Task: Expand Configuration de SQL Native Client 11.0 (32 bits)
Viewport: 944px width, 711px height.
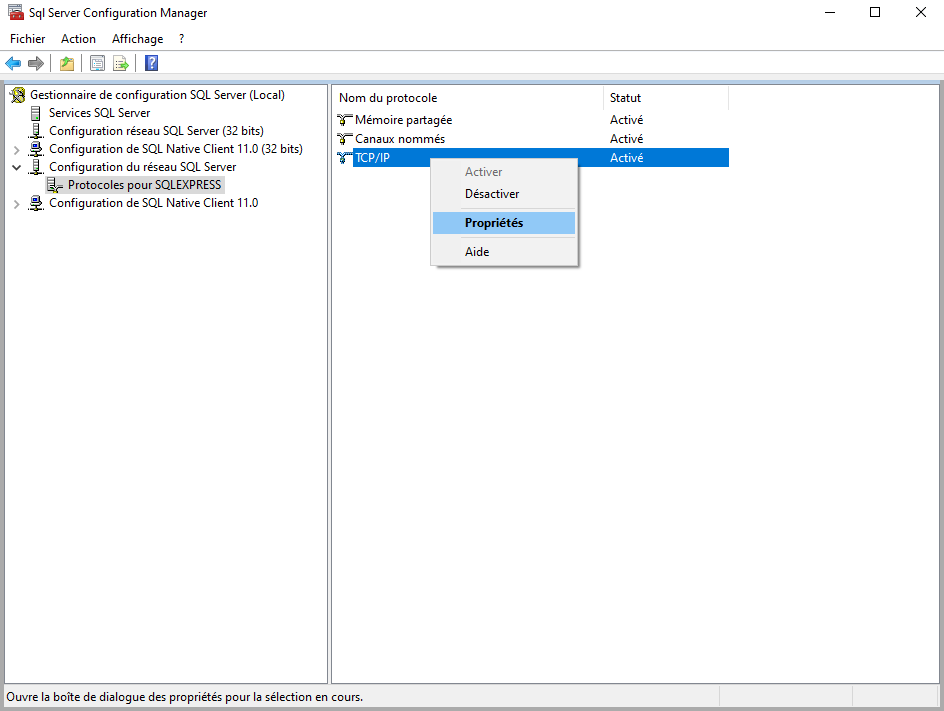Action: pos(16,150)
